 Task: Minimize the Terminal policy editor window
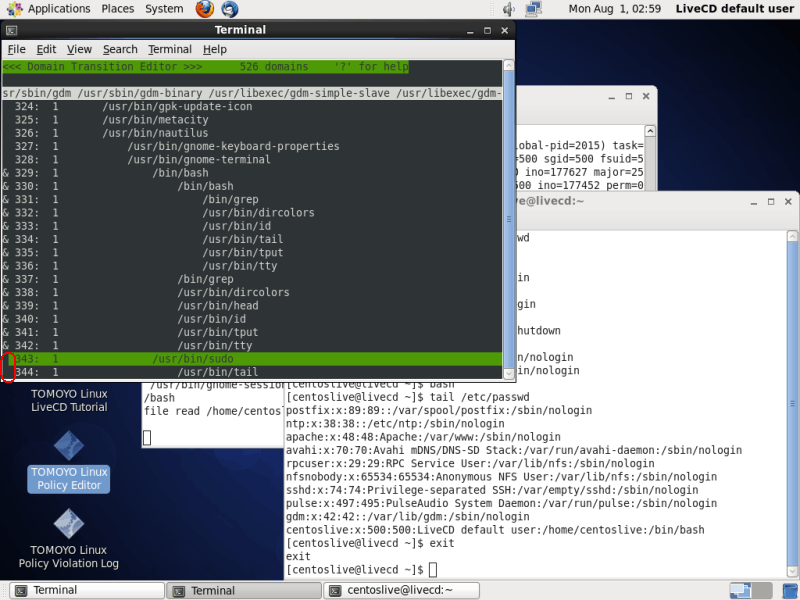point(470,31)
